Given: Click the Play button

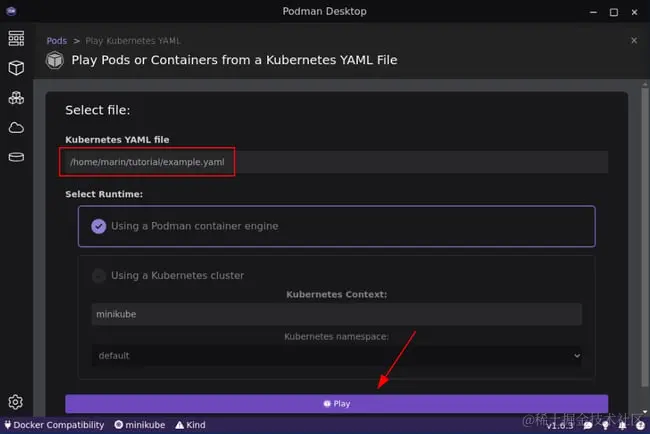Looking at the screenshot, I should 336,403.
